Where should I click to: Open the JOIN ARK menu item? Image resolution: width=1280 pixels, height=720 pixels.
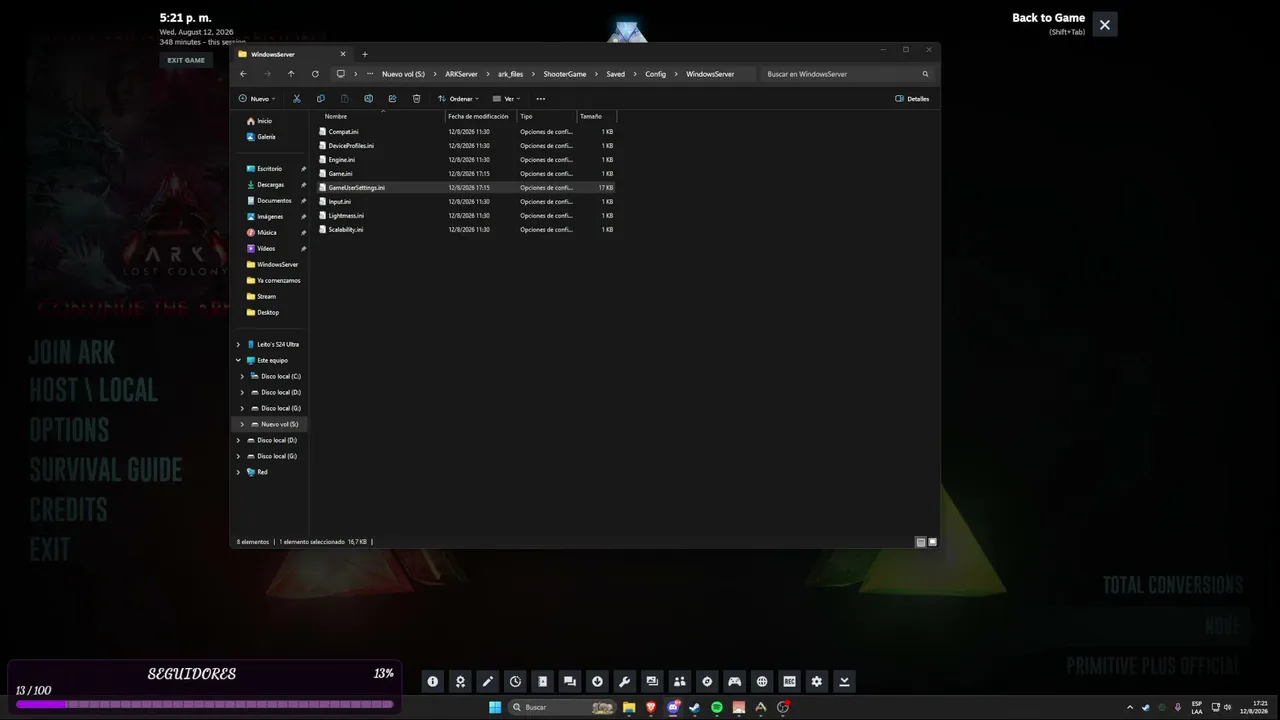(x=72, y=352)
